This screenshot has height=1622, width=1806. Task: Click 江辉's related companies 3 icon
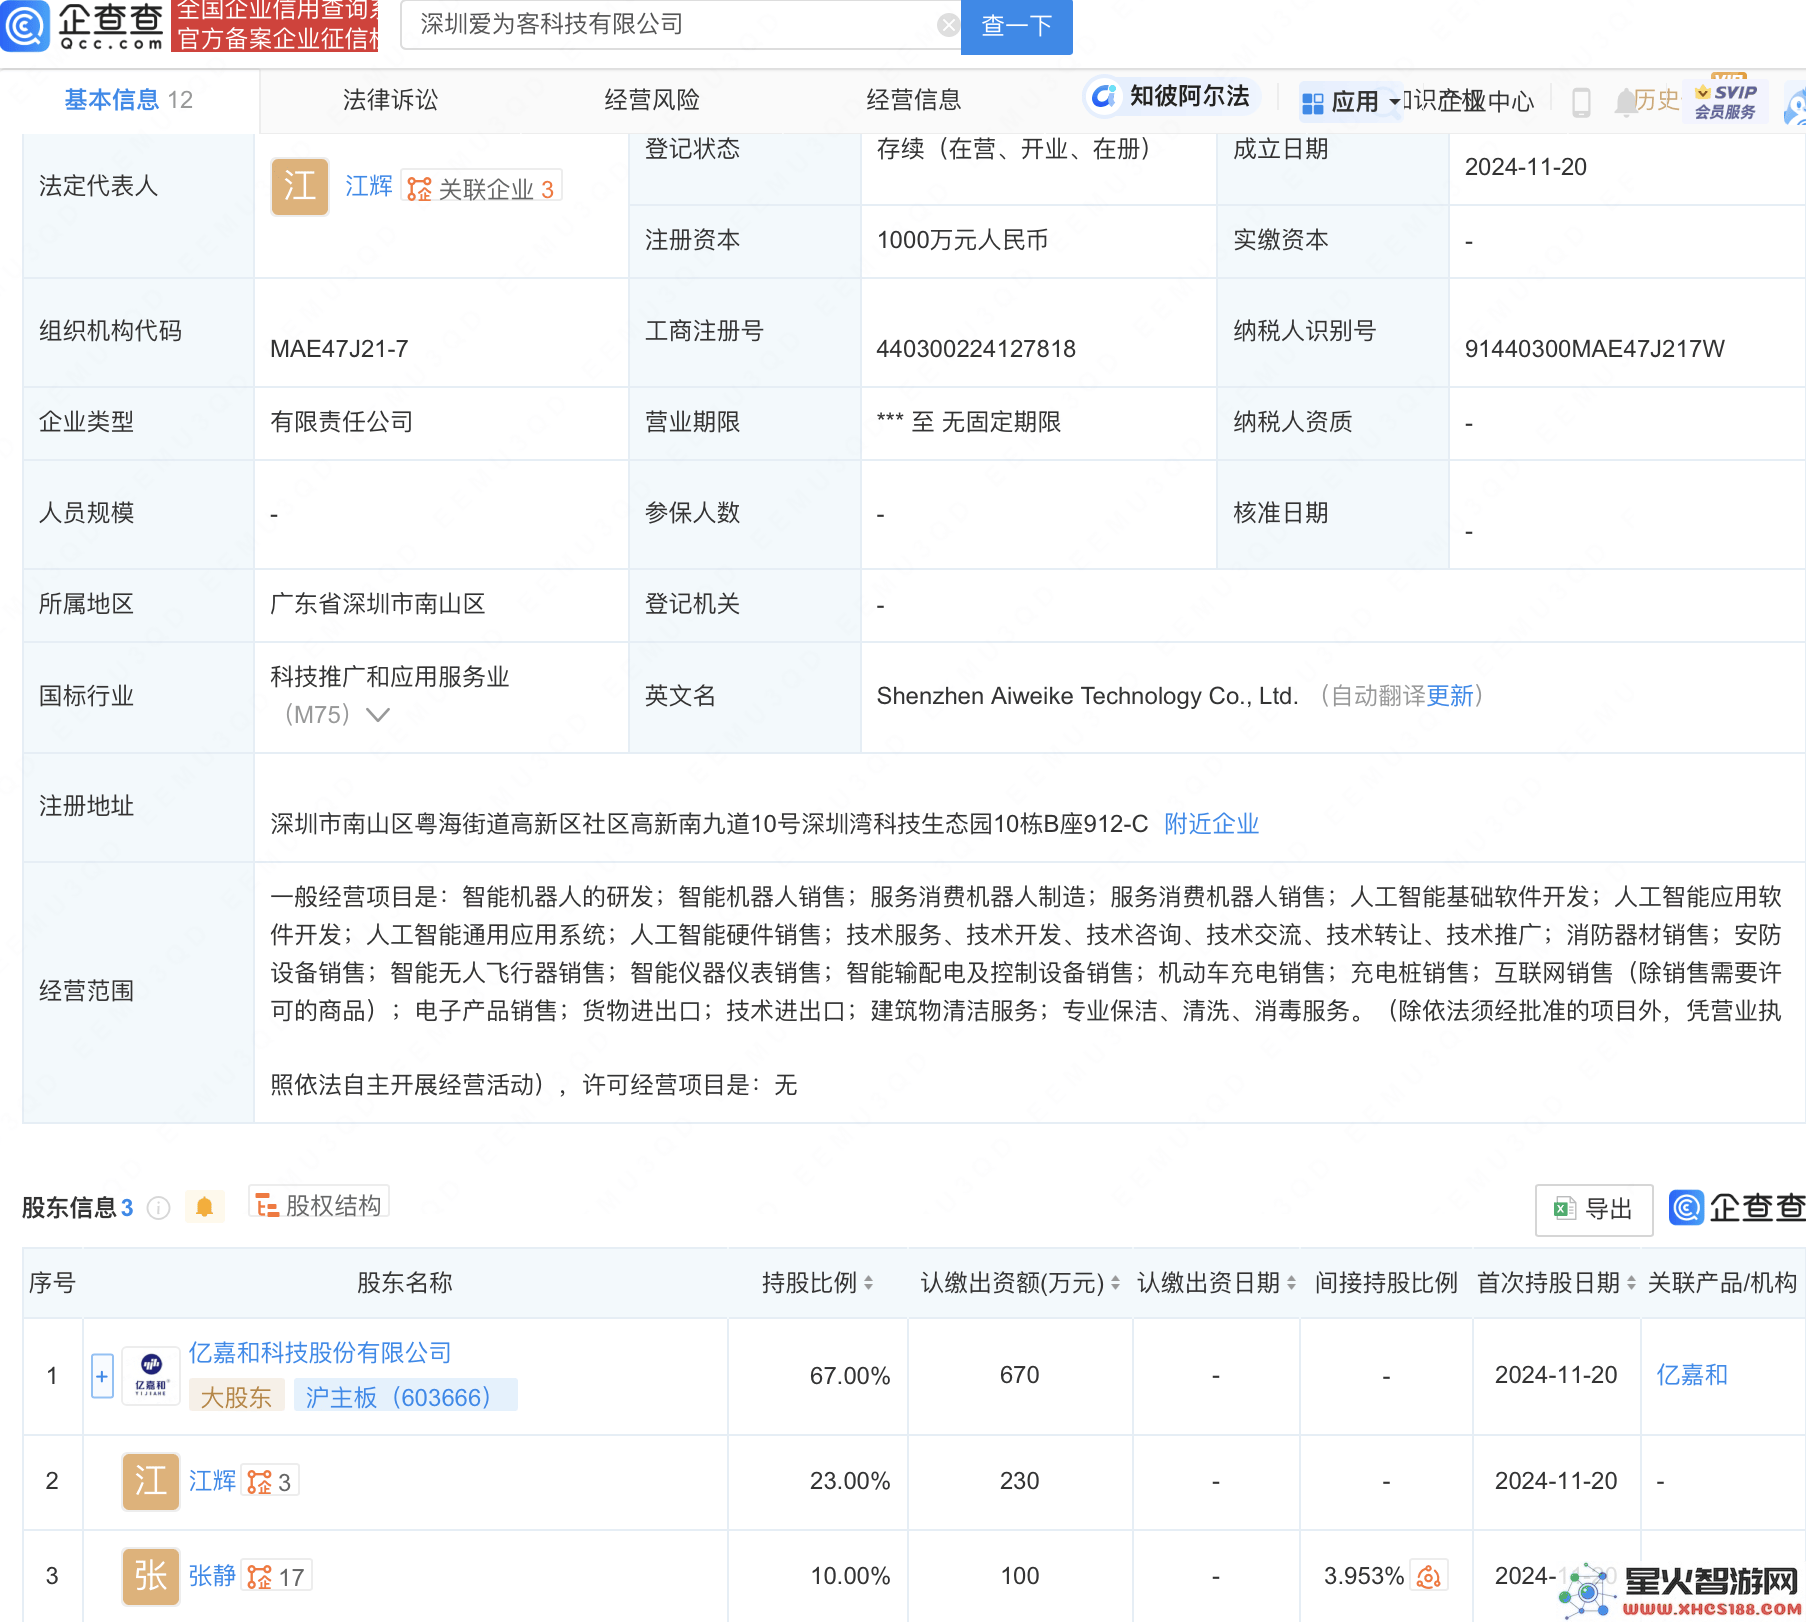269,1482
